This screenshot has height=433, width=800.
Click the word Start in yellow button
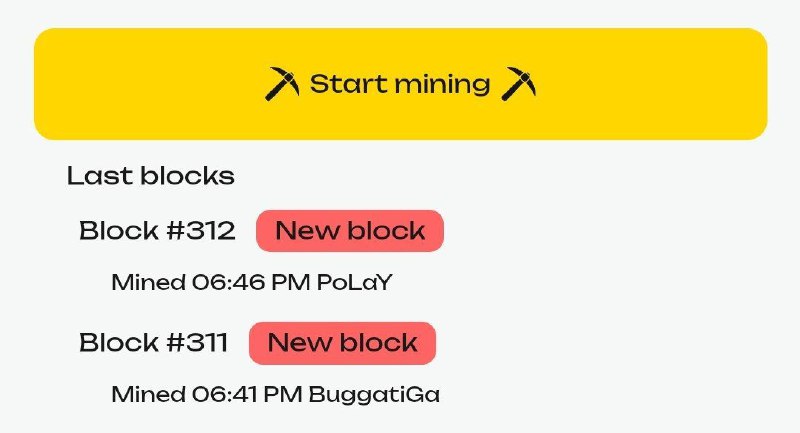click(348, 84)
